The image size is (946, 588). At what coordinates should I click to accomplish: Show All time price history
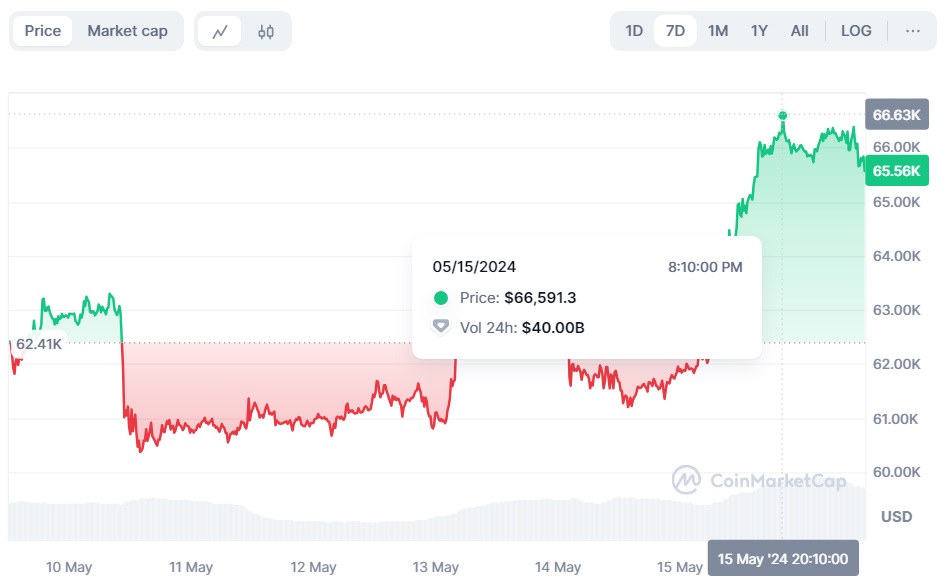point(800,31)
